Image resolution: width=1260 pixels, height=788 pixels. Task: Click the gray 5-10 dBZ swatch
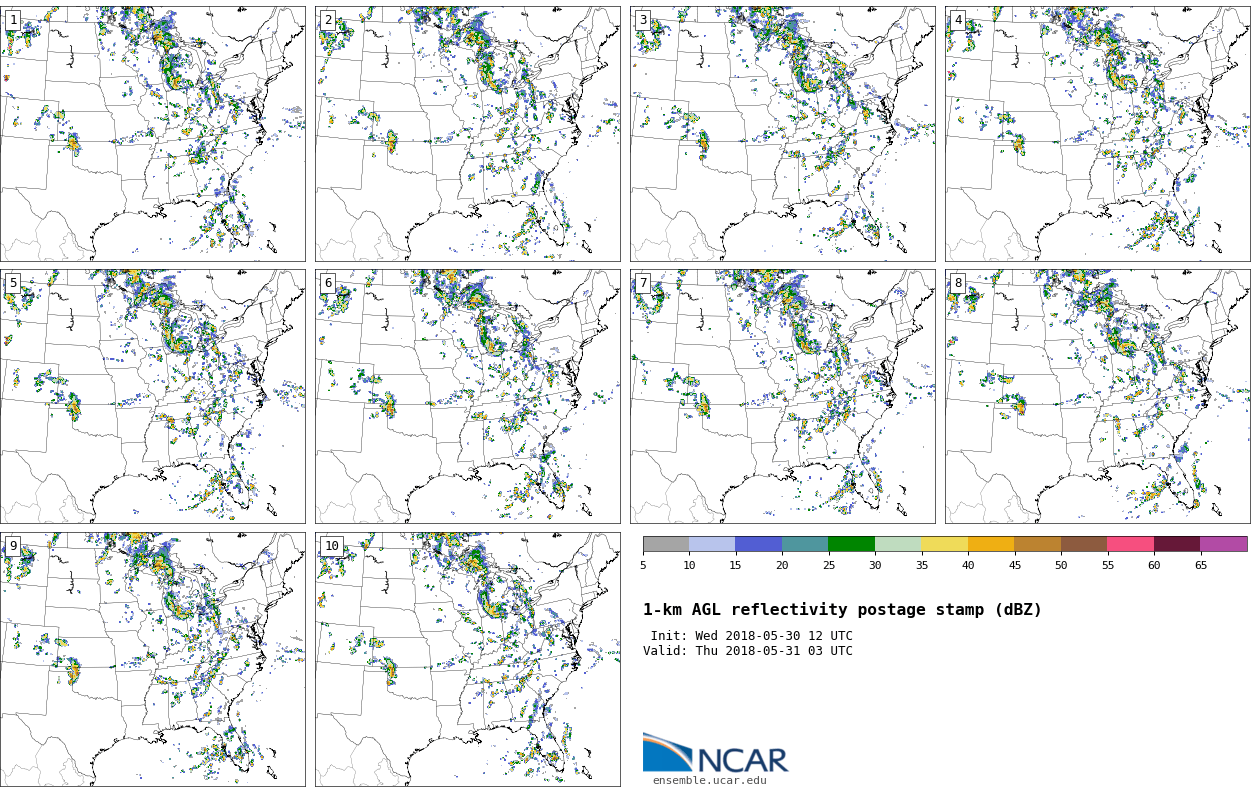click(x=666, y=544)
